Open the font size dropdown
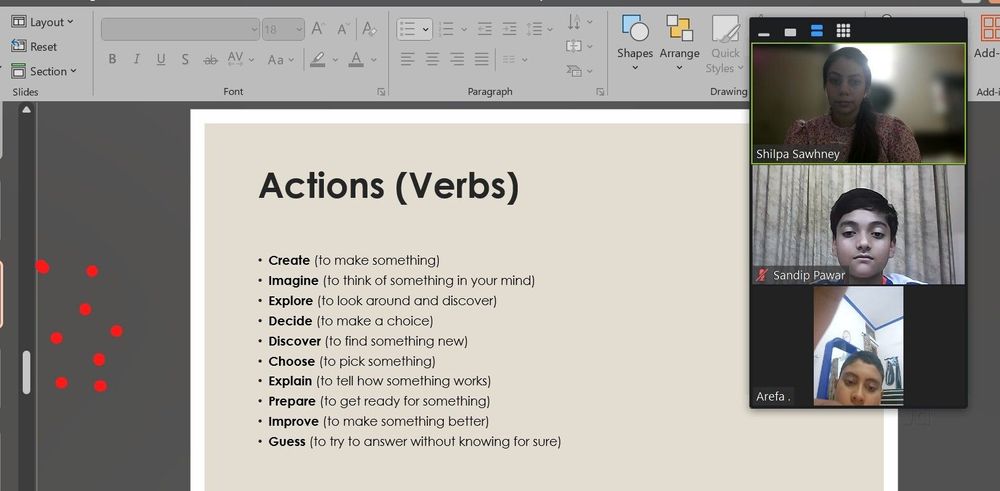Viewport: 1000px width, 491px height. [x=299, y=29]
